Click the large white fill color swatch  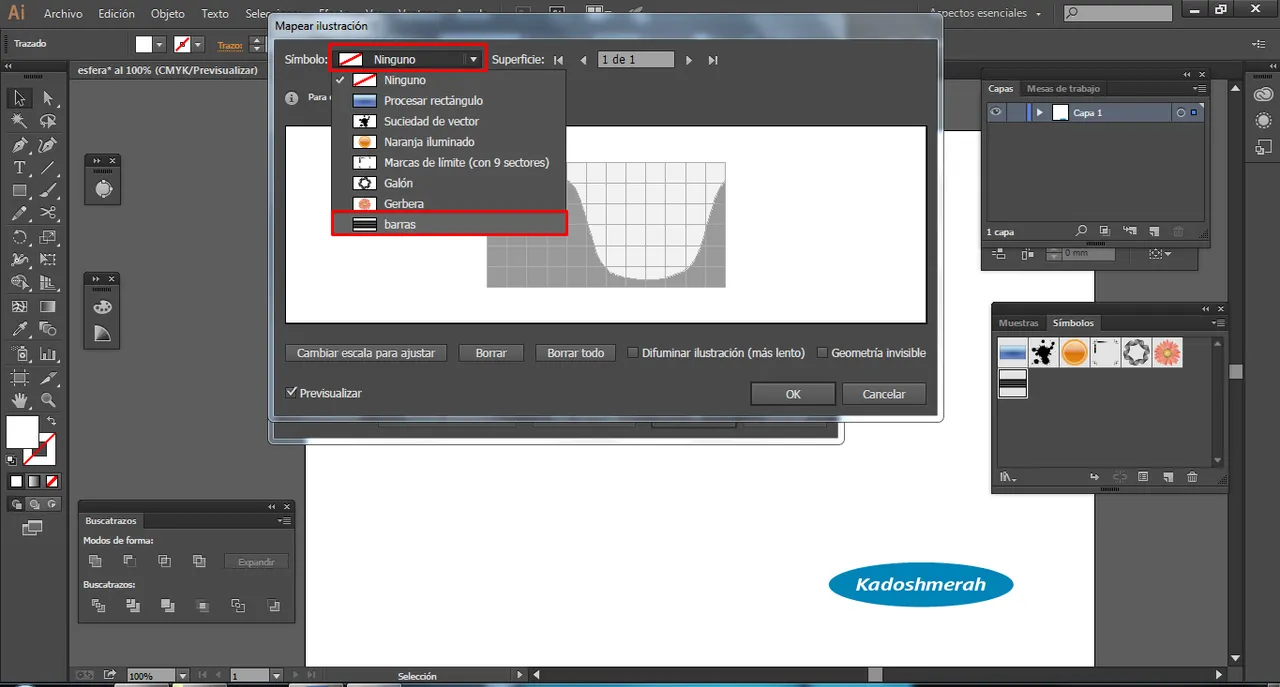pyautogui.click(x=22, y=432)
